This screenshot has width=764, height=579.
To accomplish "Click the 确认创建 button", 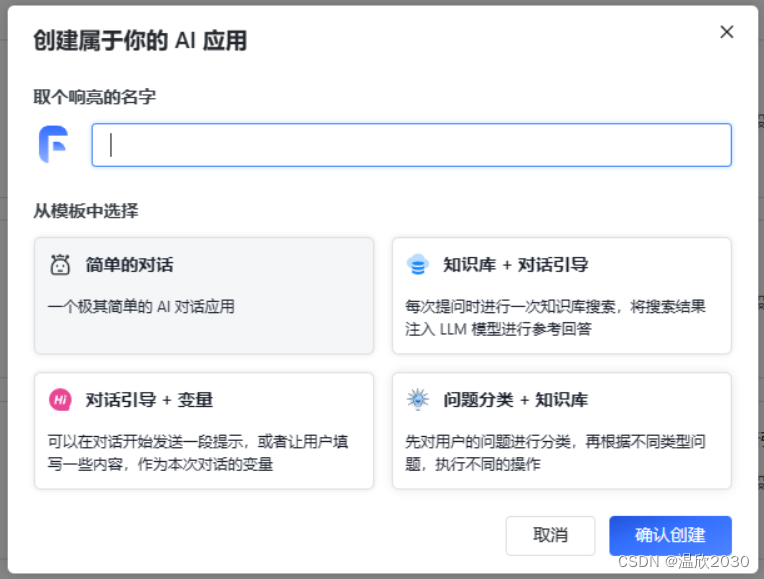I will pyautogui.click(x=670, y=535).
